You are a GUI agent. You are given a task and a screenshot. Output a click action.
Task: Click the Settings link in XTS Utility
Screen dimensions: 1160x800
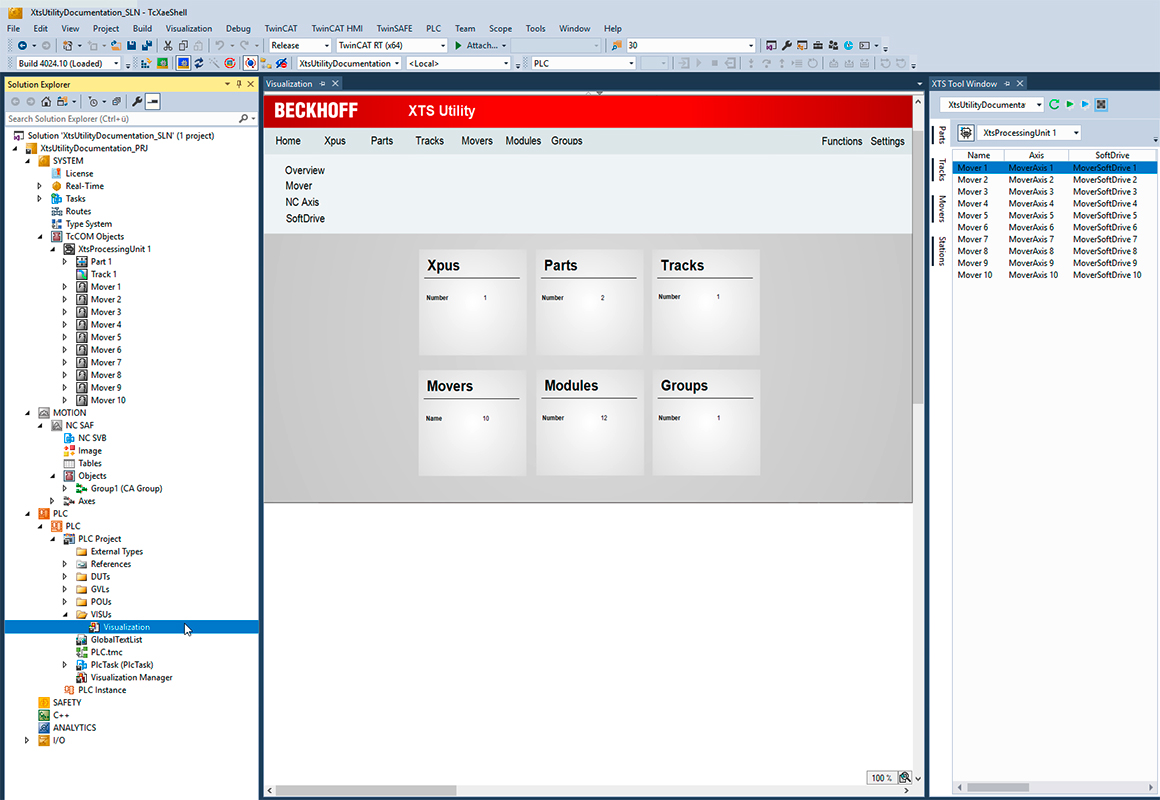[x=887, y=141]
